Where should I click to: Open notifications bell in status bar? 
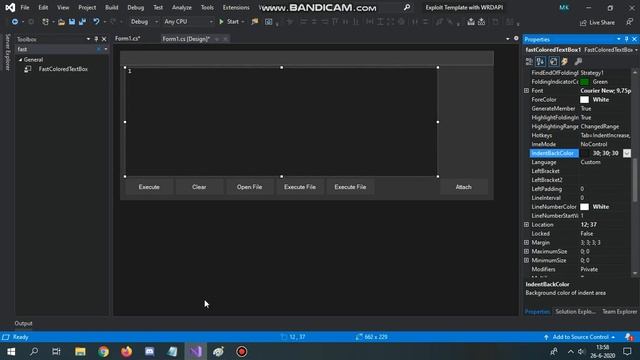tap(629, 337)
